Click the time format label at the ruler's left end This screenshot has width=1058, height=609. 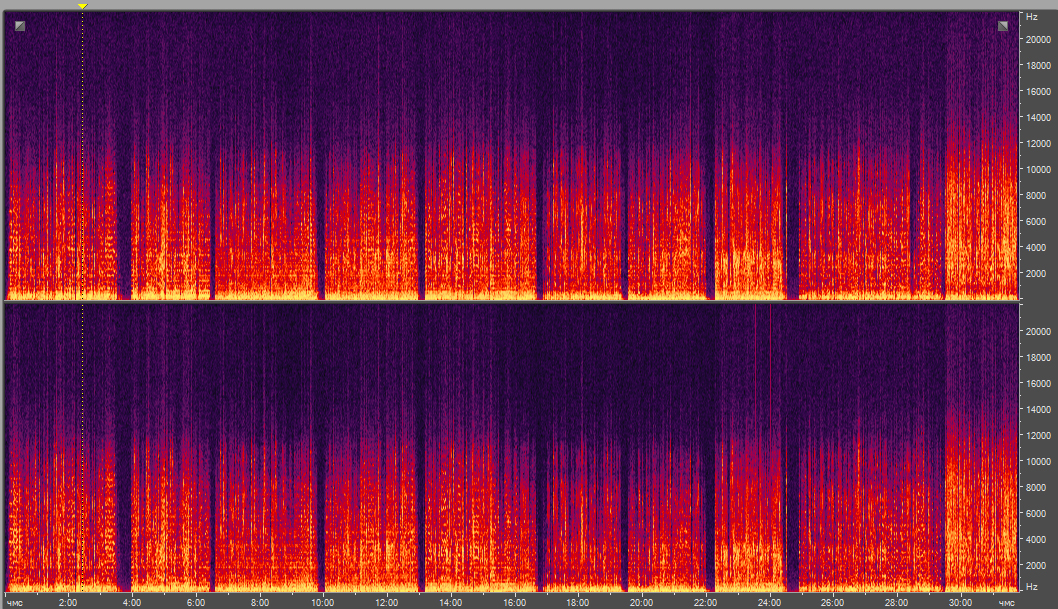[15, 603]
